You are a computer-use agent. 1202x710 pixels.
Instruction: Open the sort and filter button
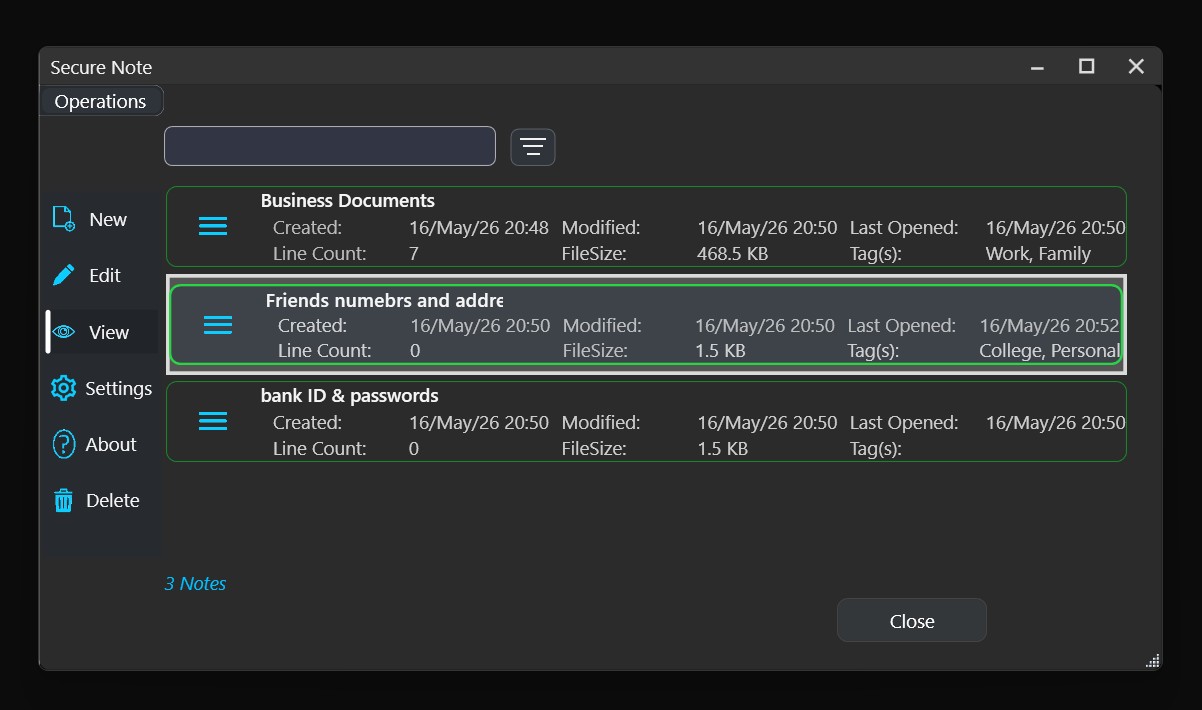point(533,147)
